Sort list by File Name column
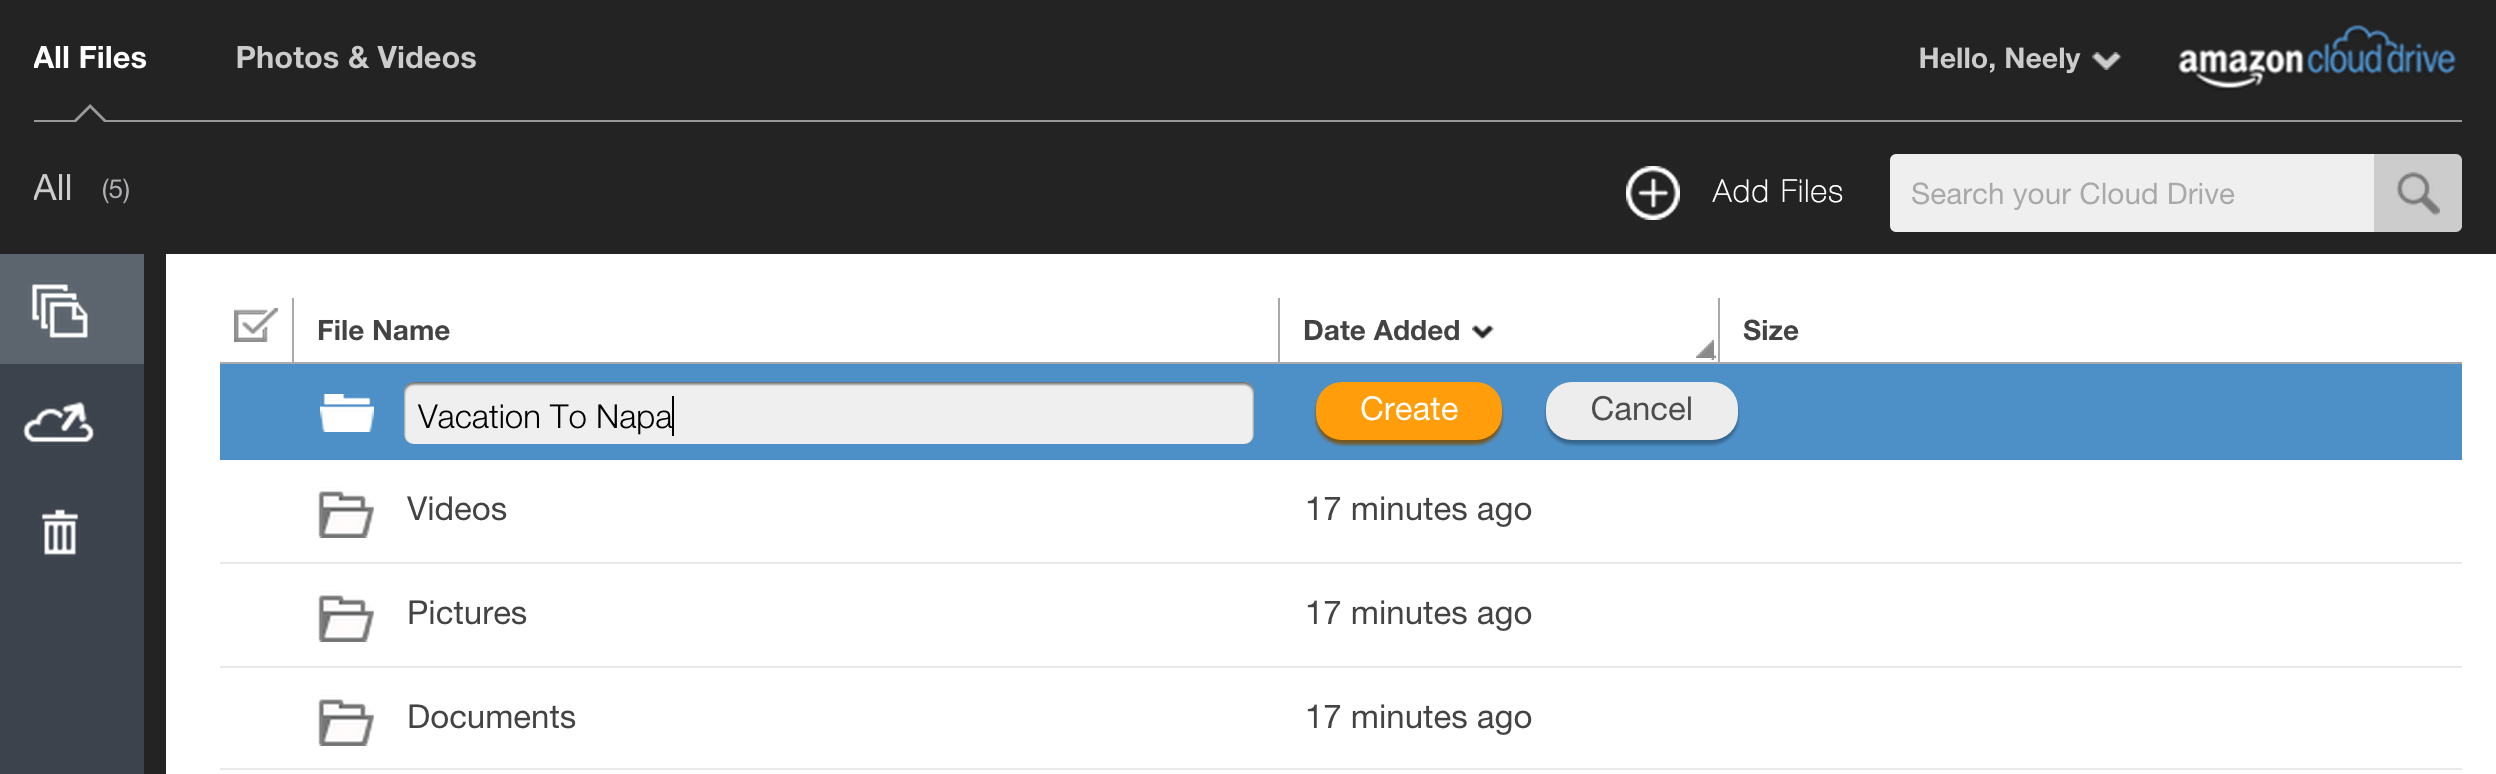 [x=383, y=331]
